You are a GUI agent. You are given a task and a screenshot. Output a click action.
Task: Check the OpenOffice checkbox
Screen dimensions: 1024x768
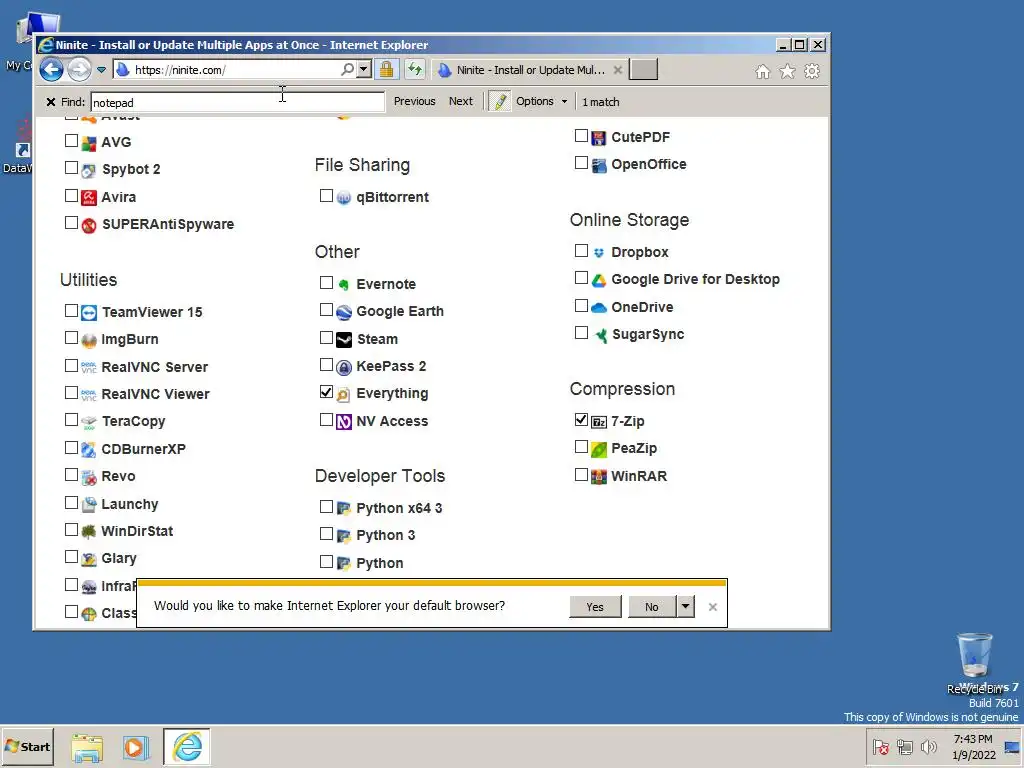[x=581, y=163]
